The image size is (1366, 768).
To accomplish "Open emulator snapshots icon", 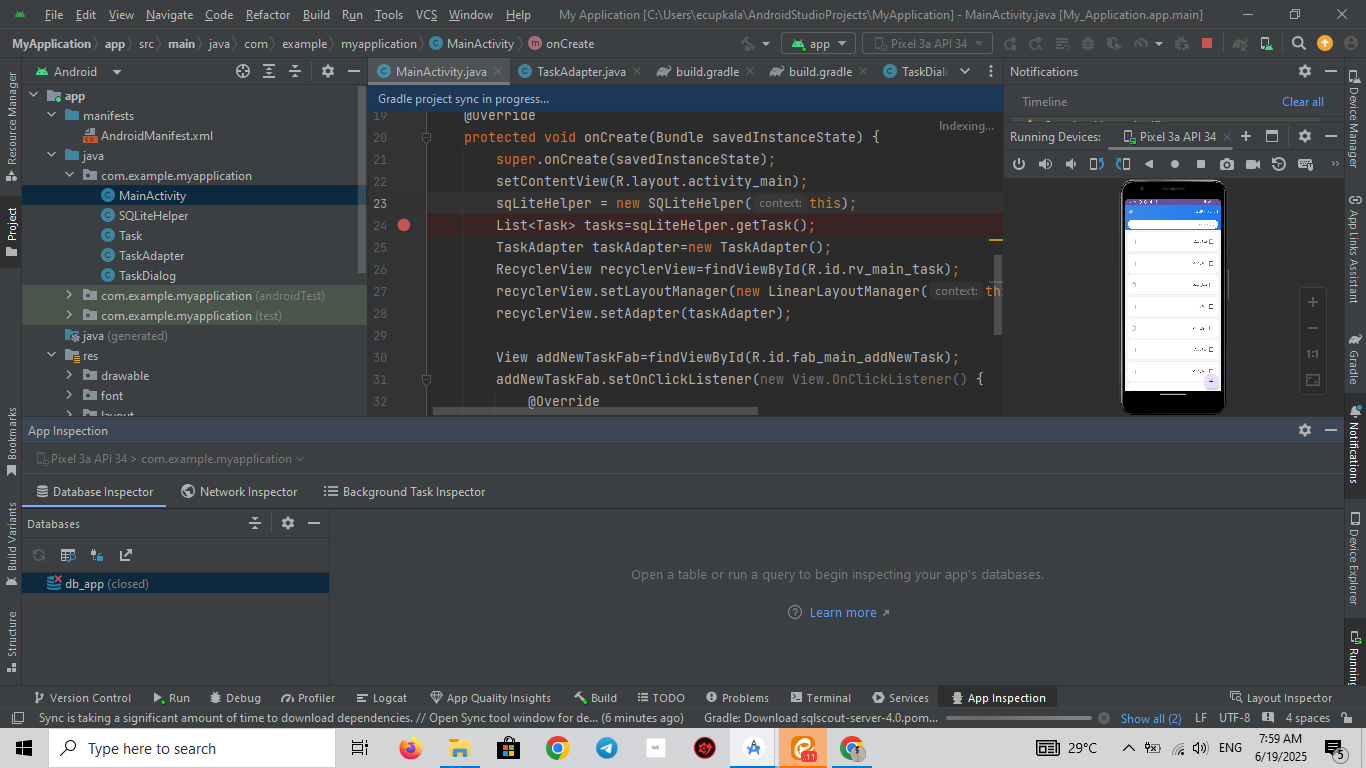I will [x=1279, y=164].
